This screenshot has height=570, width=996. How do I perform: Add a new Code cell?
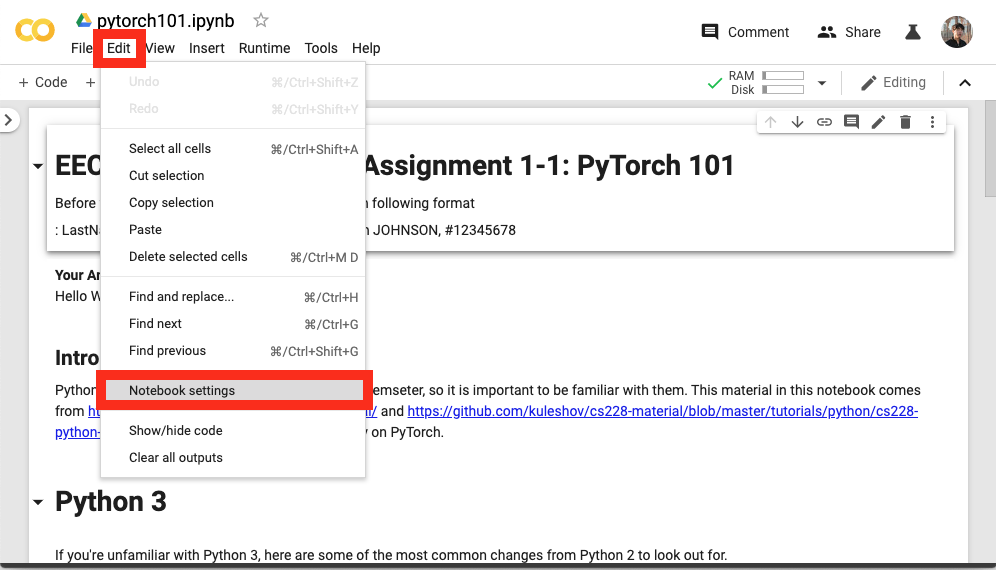[x=43, y=83]
